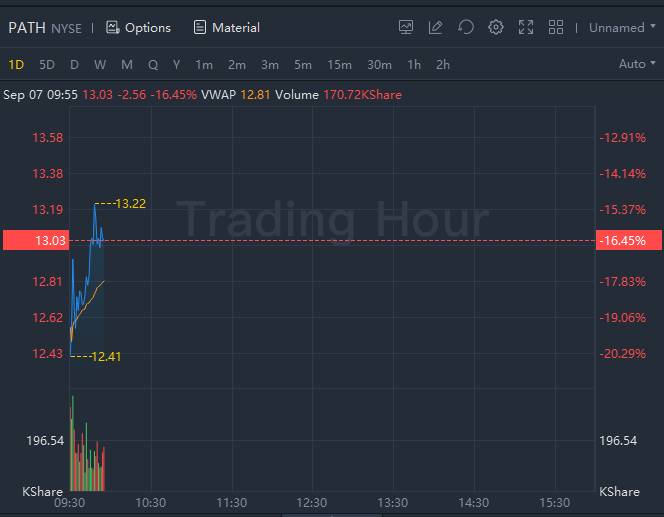
Task: Expand the Auto scale dropdown
Action: [638, 64]
